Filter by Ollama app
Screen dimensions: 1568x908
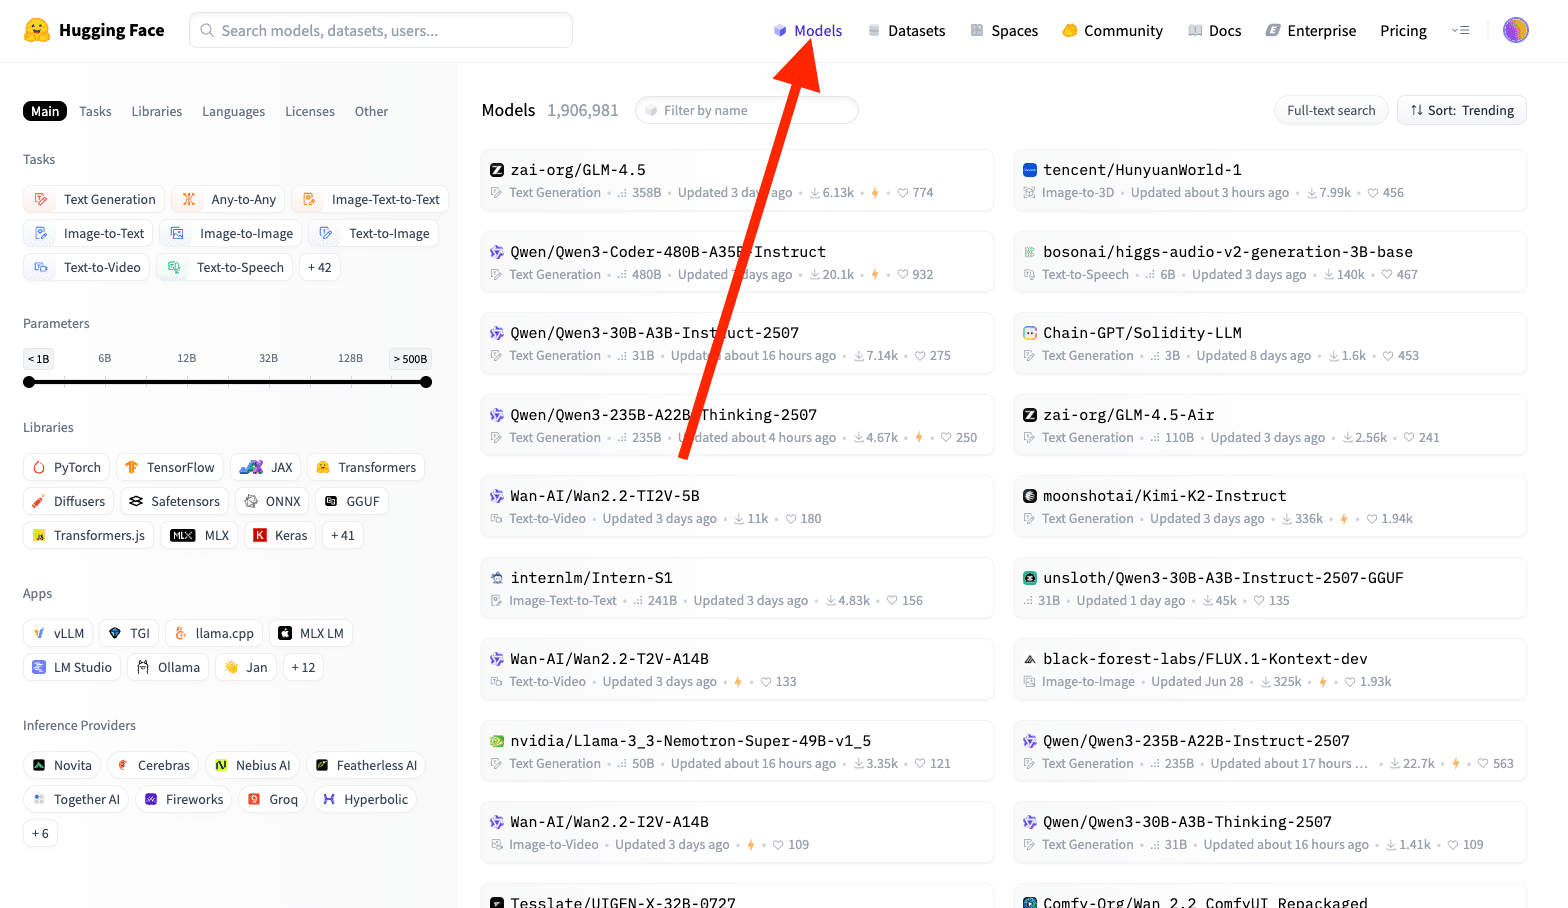168,667
